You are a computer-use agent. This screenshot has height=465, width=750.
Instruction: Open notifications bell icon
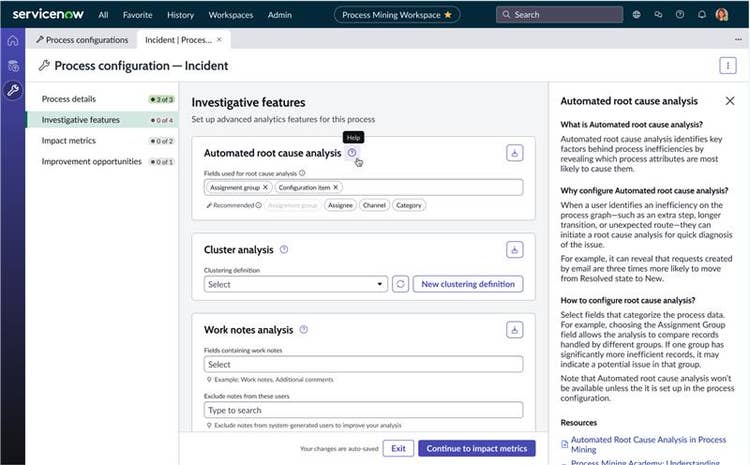point(702,14)
